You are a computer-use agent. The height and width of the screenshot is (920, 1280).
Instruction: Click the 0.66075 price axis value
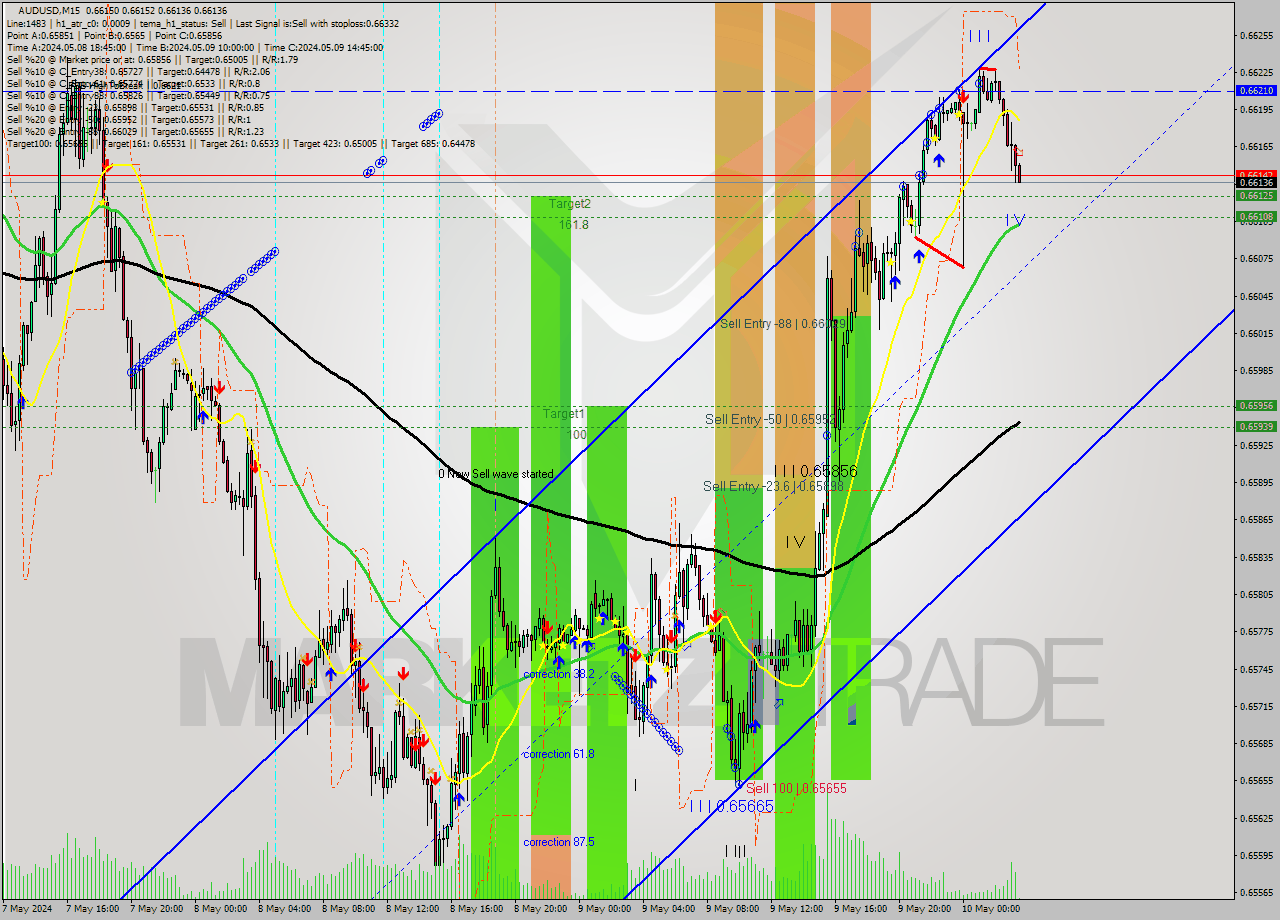click(x=1256, y=259)
